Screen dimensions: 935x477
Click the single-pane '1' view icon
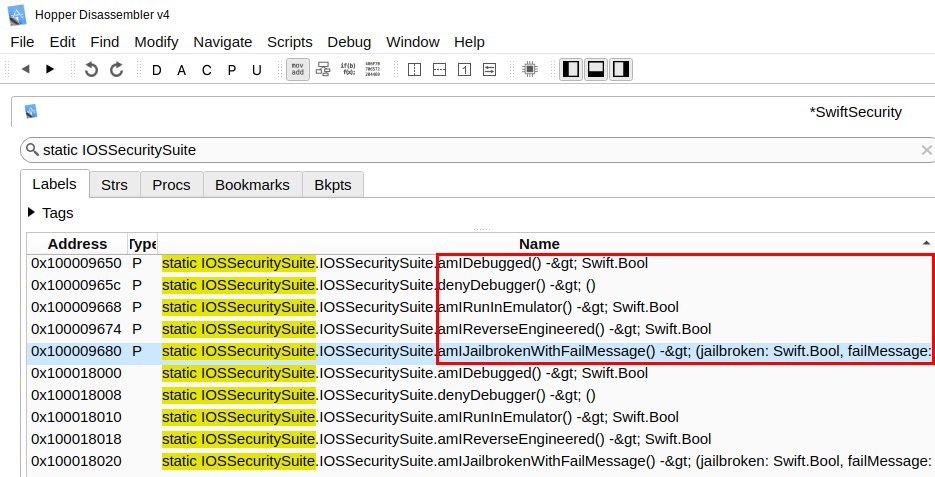click(465, 69)
